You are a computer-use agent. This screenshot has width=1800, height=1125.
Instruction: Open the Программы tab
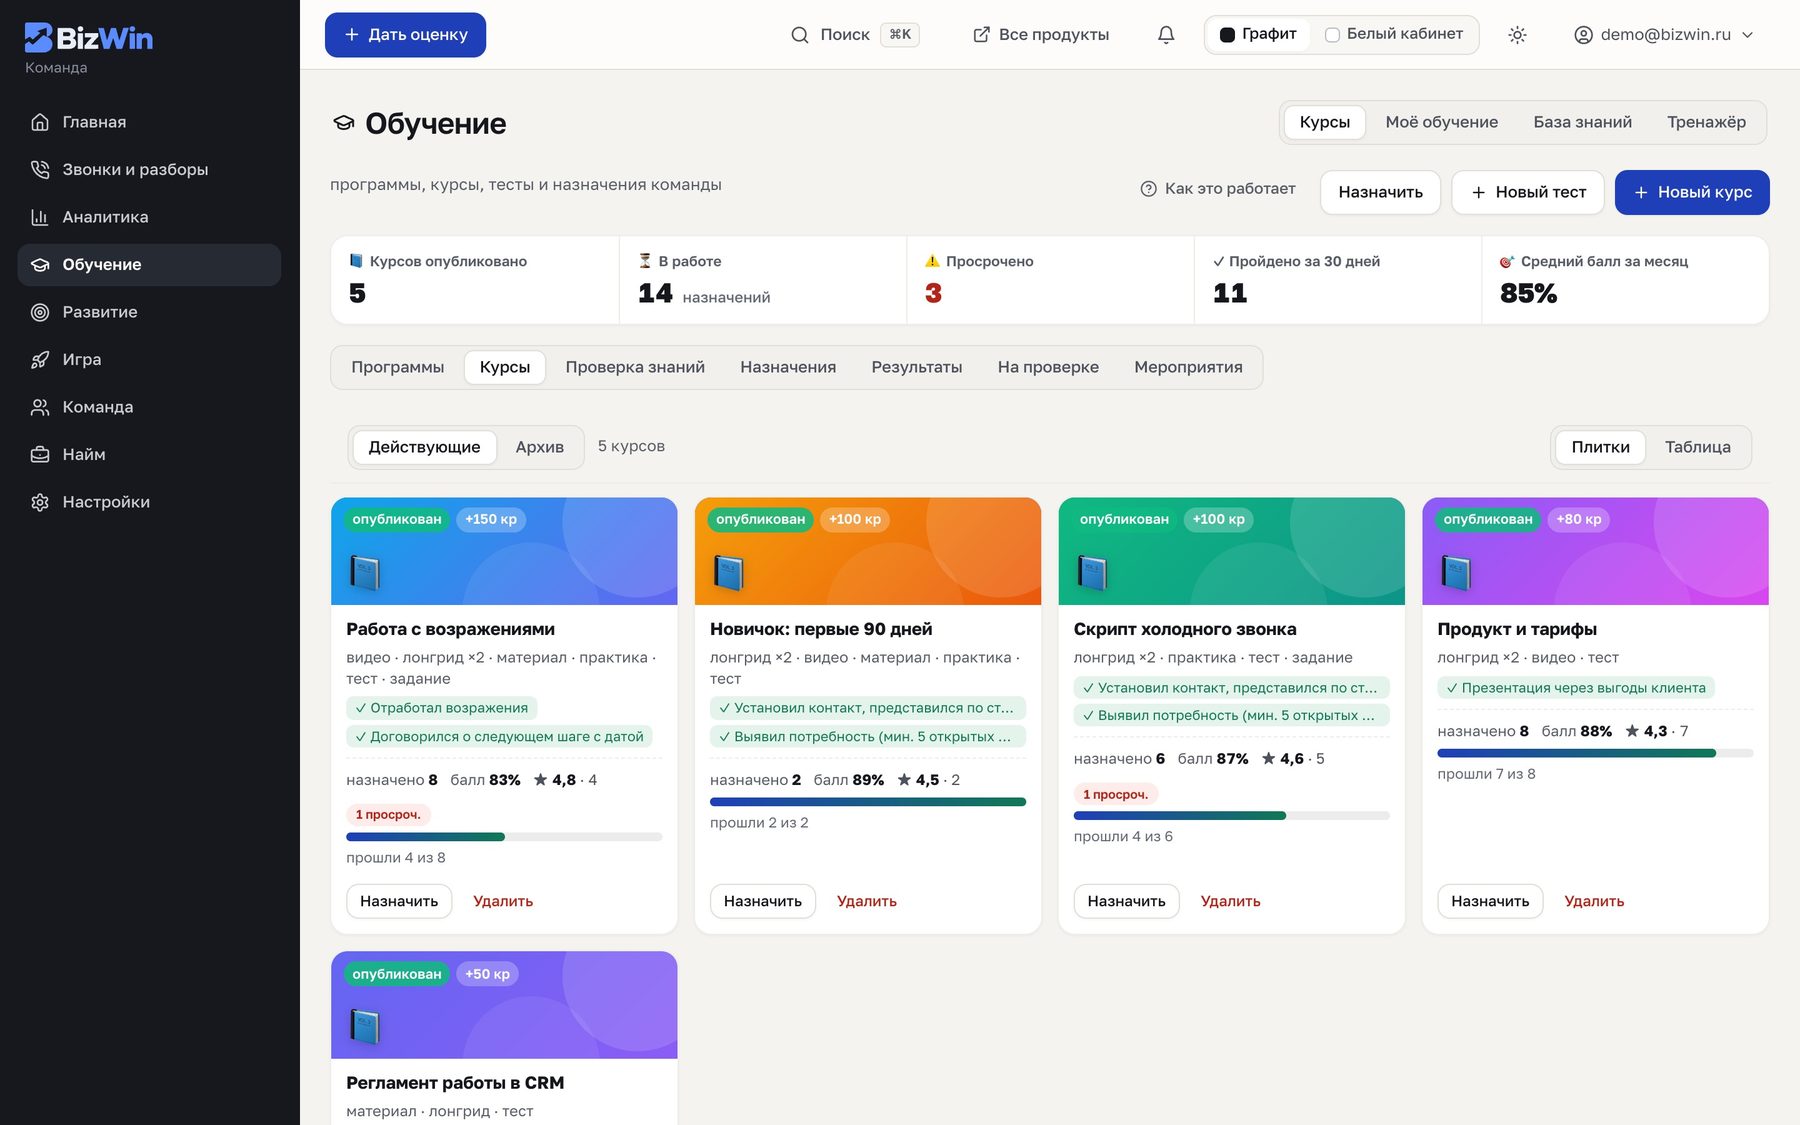click(x=398, y=367)
